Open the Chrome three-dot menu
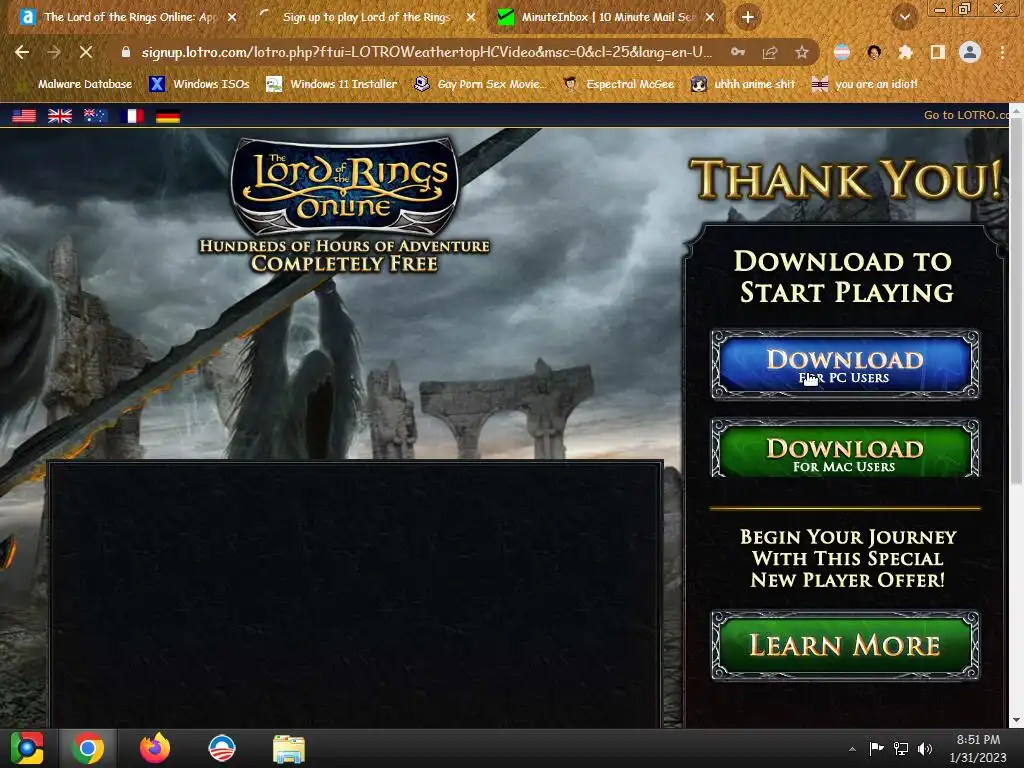Image resolution: width=1024 pixels, height=768 pixels. pyautogui.click(x=1002, y=52)
